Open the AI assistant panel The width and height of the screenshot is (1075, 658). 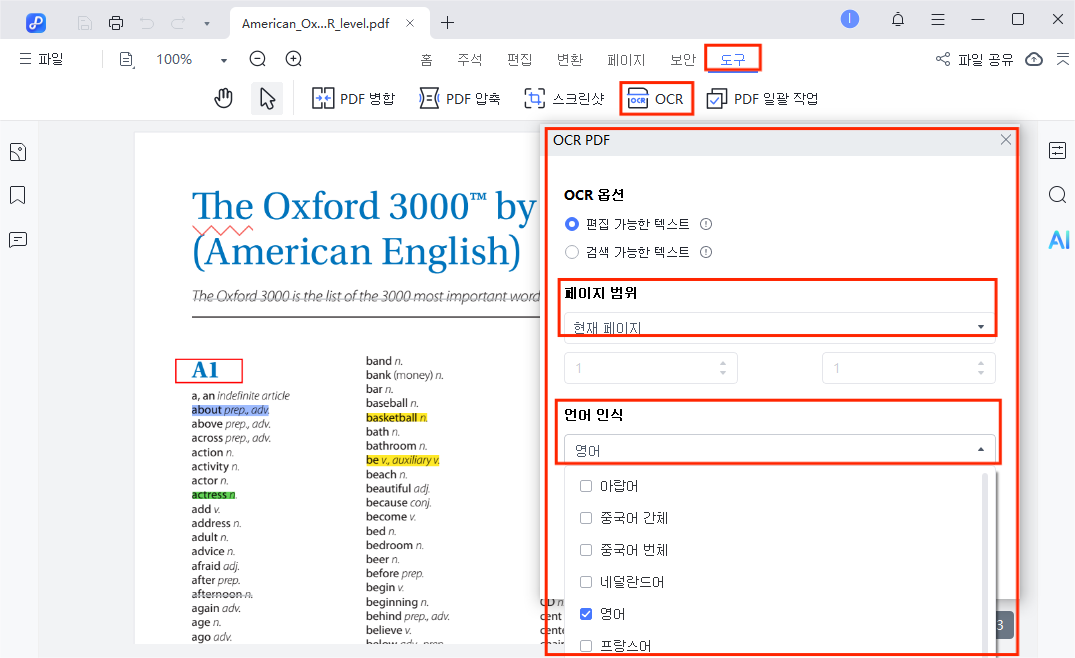[x=1058, y=239]
